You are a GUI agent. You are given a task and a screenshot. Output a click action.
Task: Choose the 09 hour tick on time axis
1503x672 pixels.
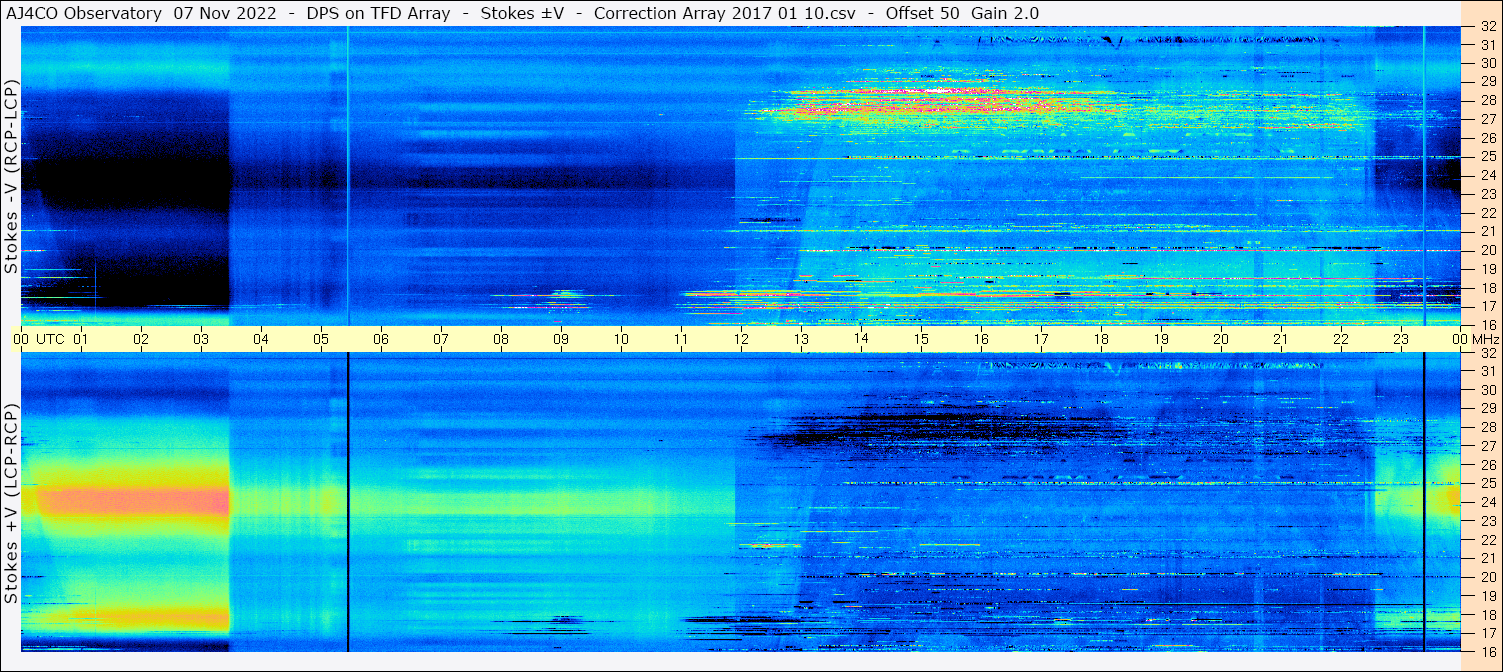(561, 339)
